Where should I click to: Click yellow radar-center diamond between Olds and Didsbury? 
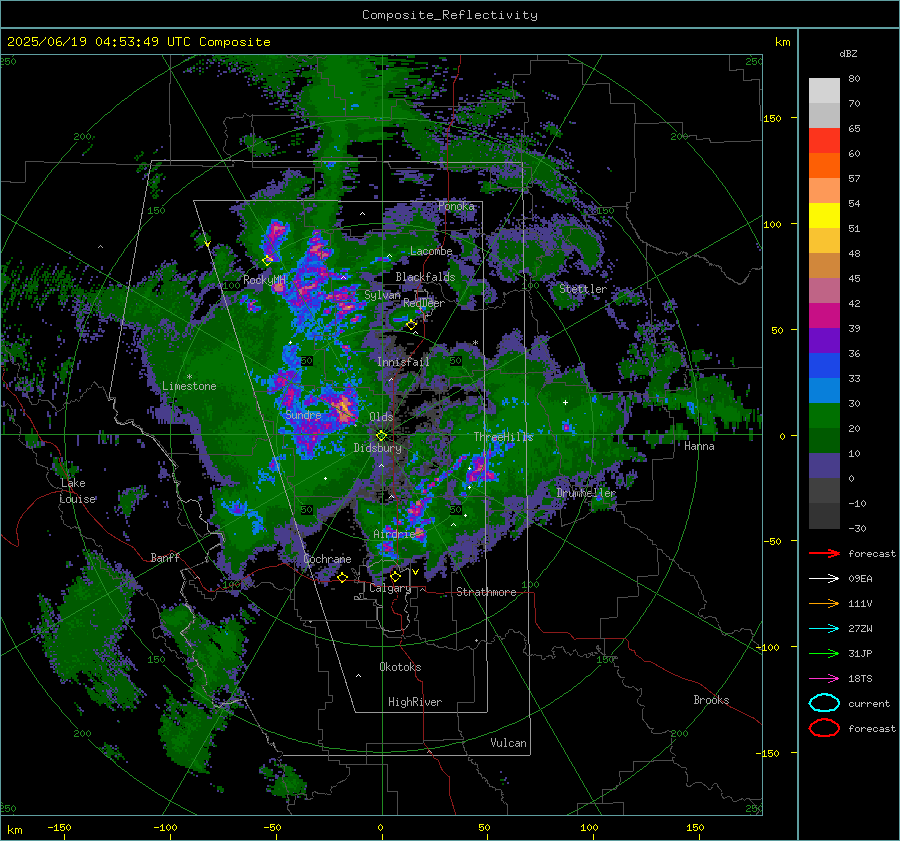pos(381,436)
